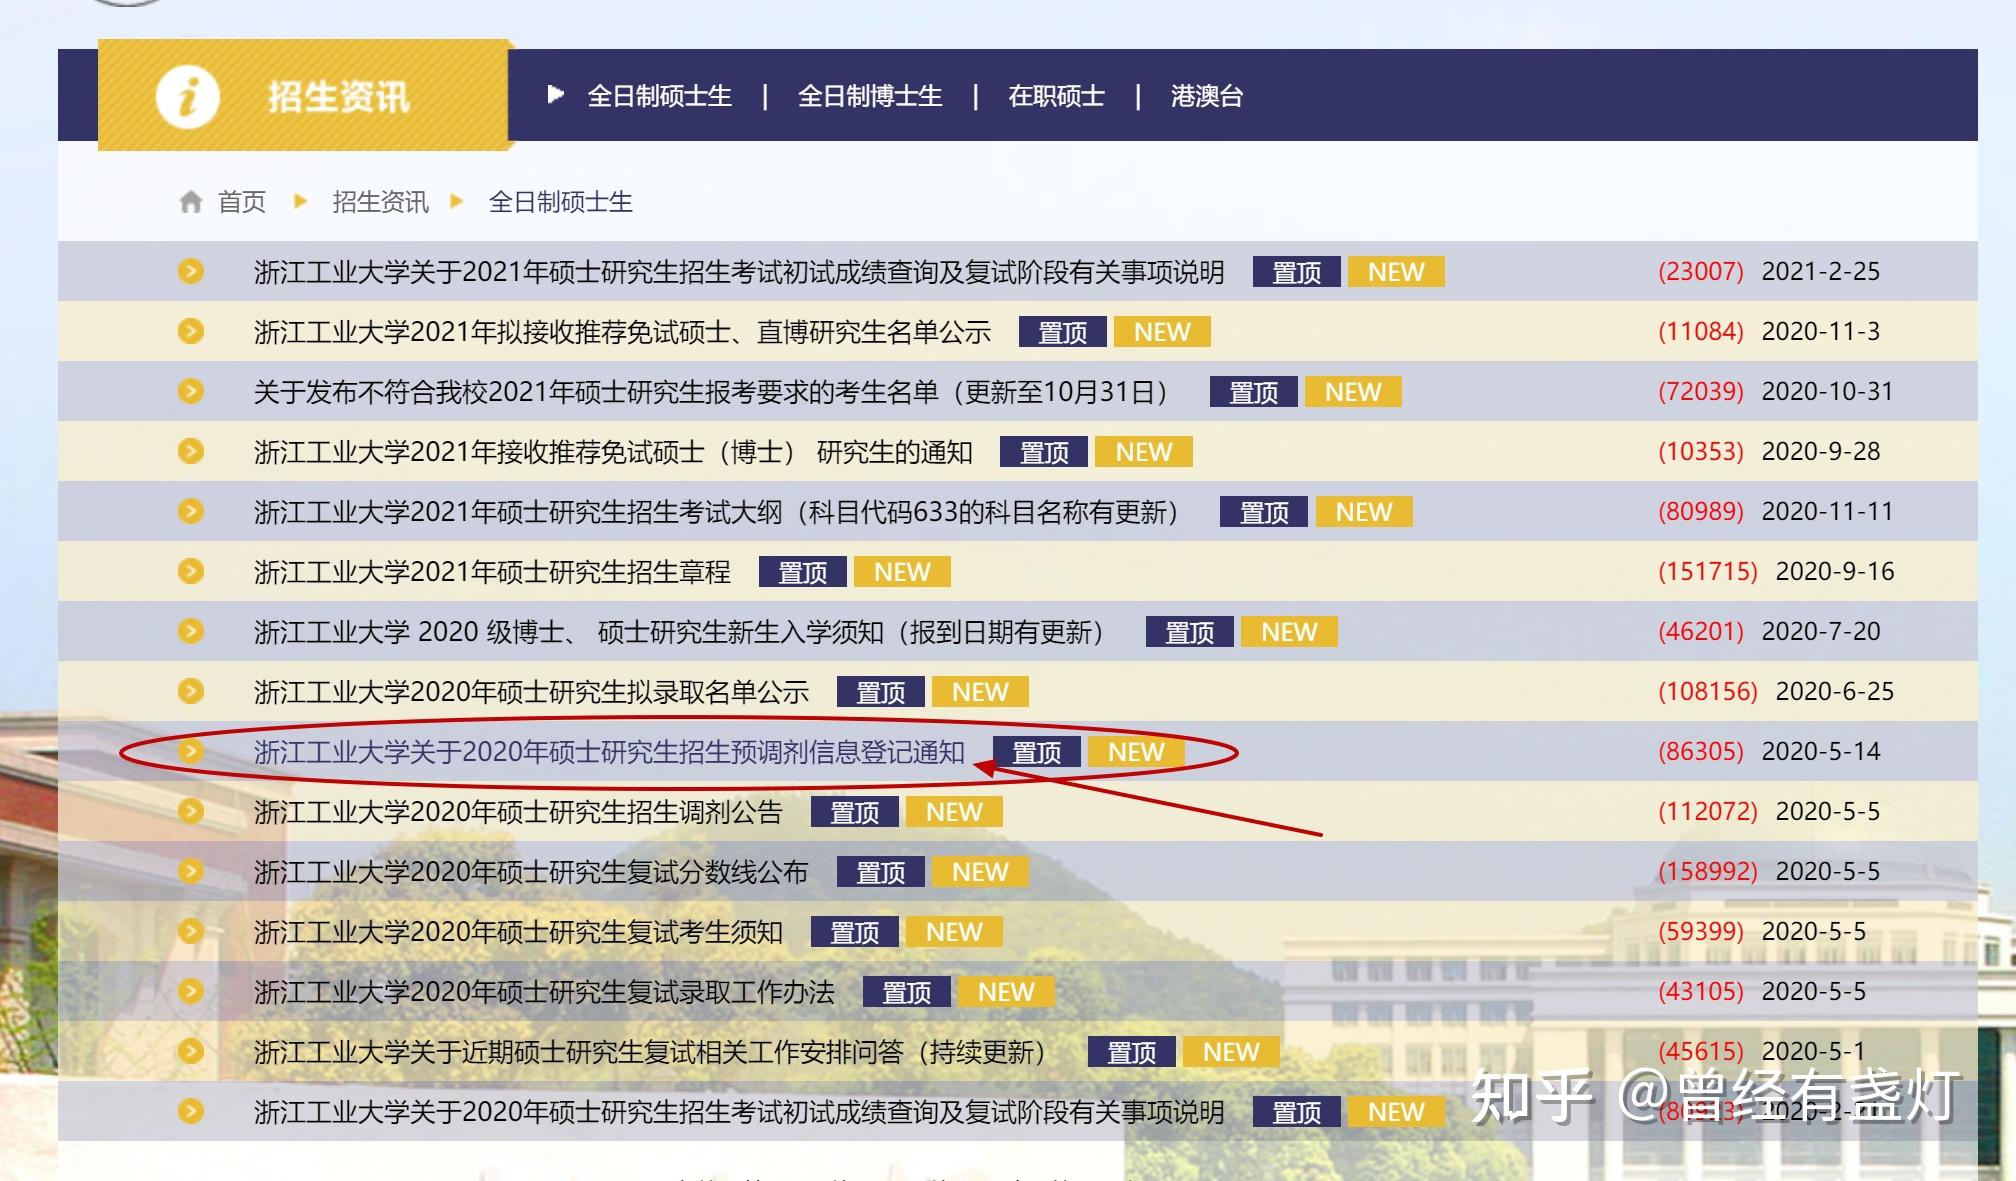
Task: Click the NEW badge on the 招生章程 row
Action: click(902, 572)
